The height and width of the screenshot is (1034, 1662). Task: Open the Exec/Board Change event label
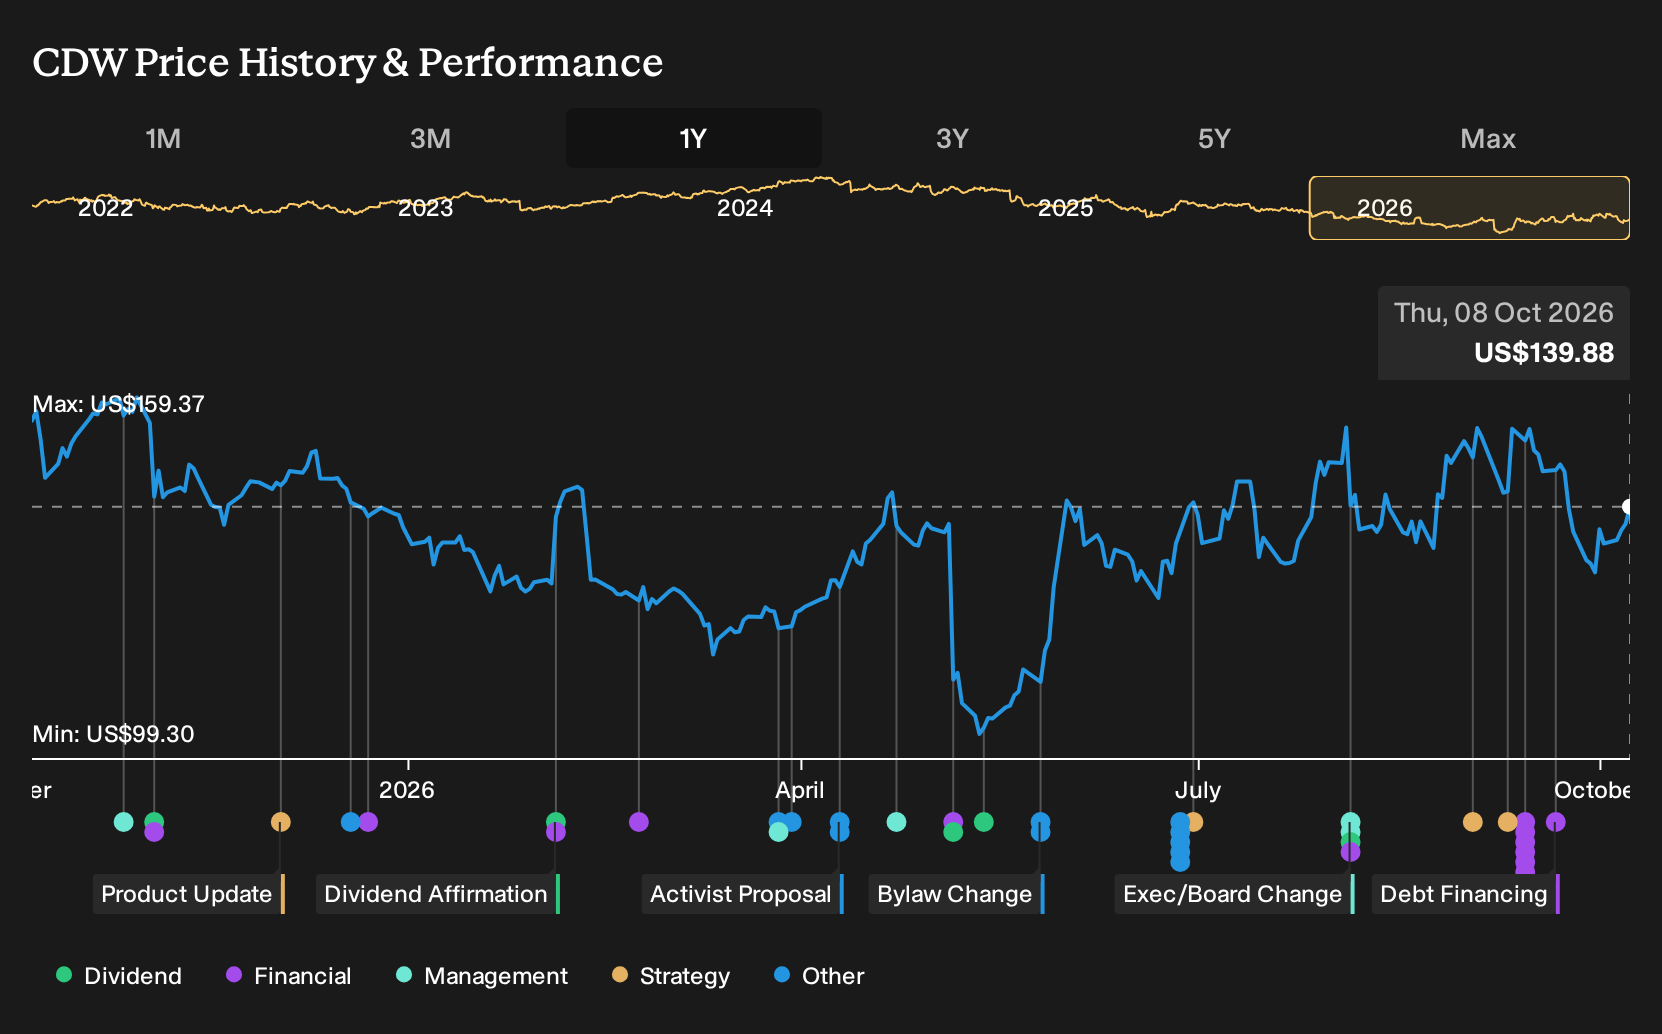(x=1235, y=894)
